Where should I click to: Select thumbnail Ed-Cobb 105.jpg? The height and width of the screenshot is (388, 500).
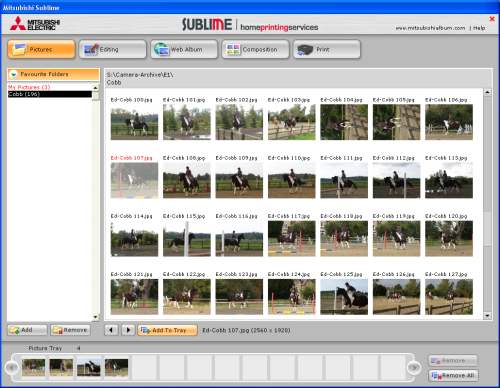coord(396,122)
